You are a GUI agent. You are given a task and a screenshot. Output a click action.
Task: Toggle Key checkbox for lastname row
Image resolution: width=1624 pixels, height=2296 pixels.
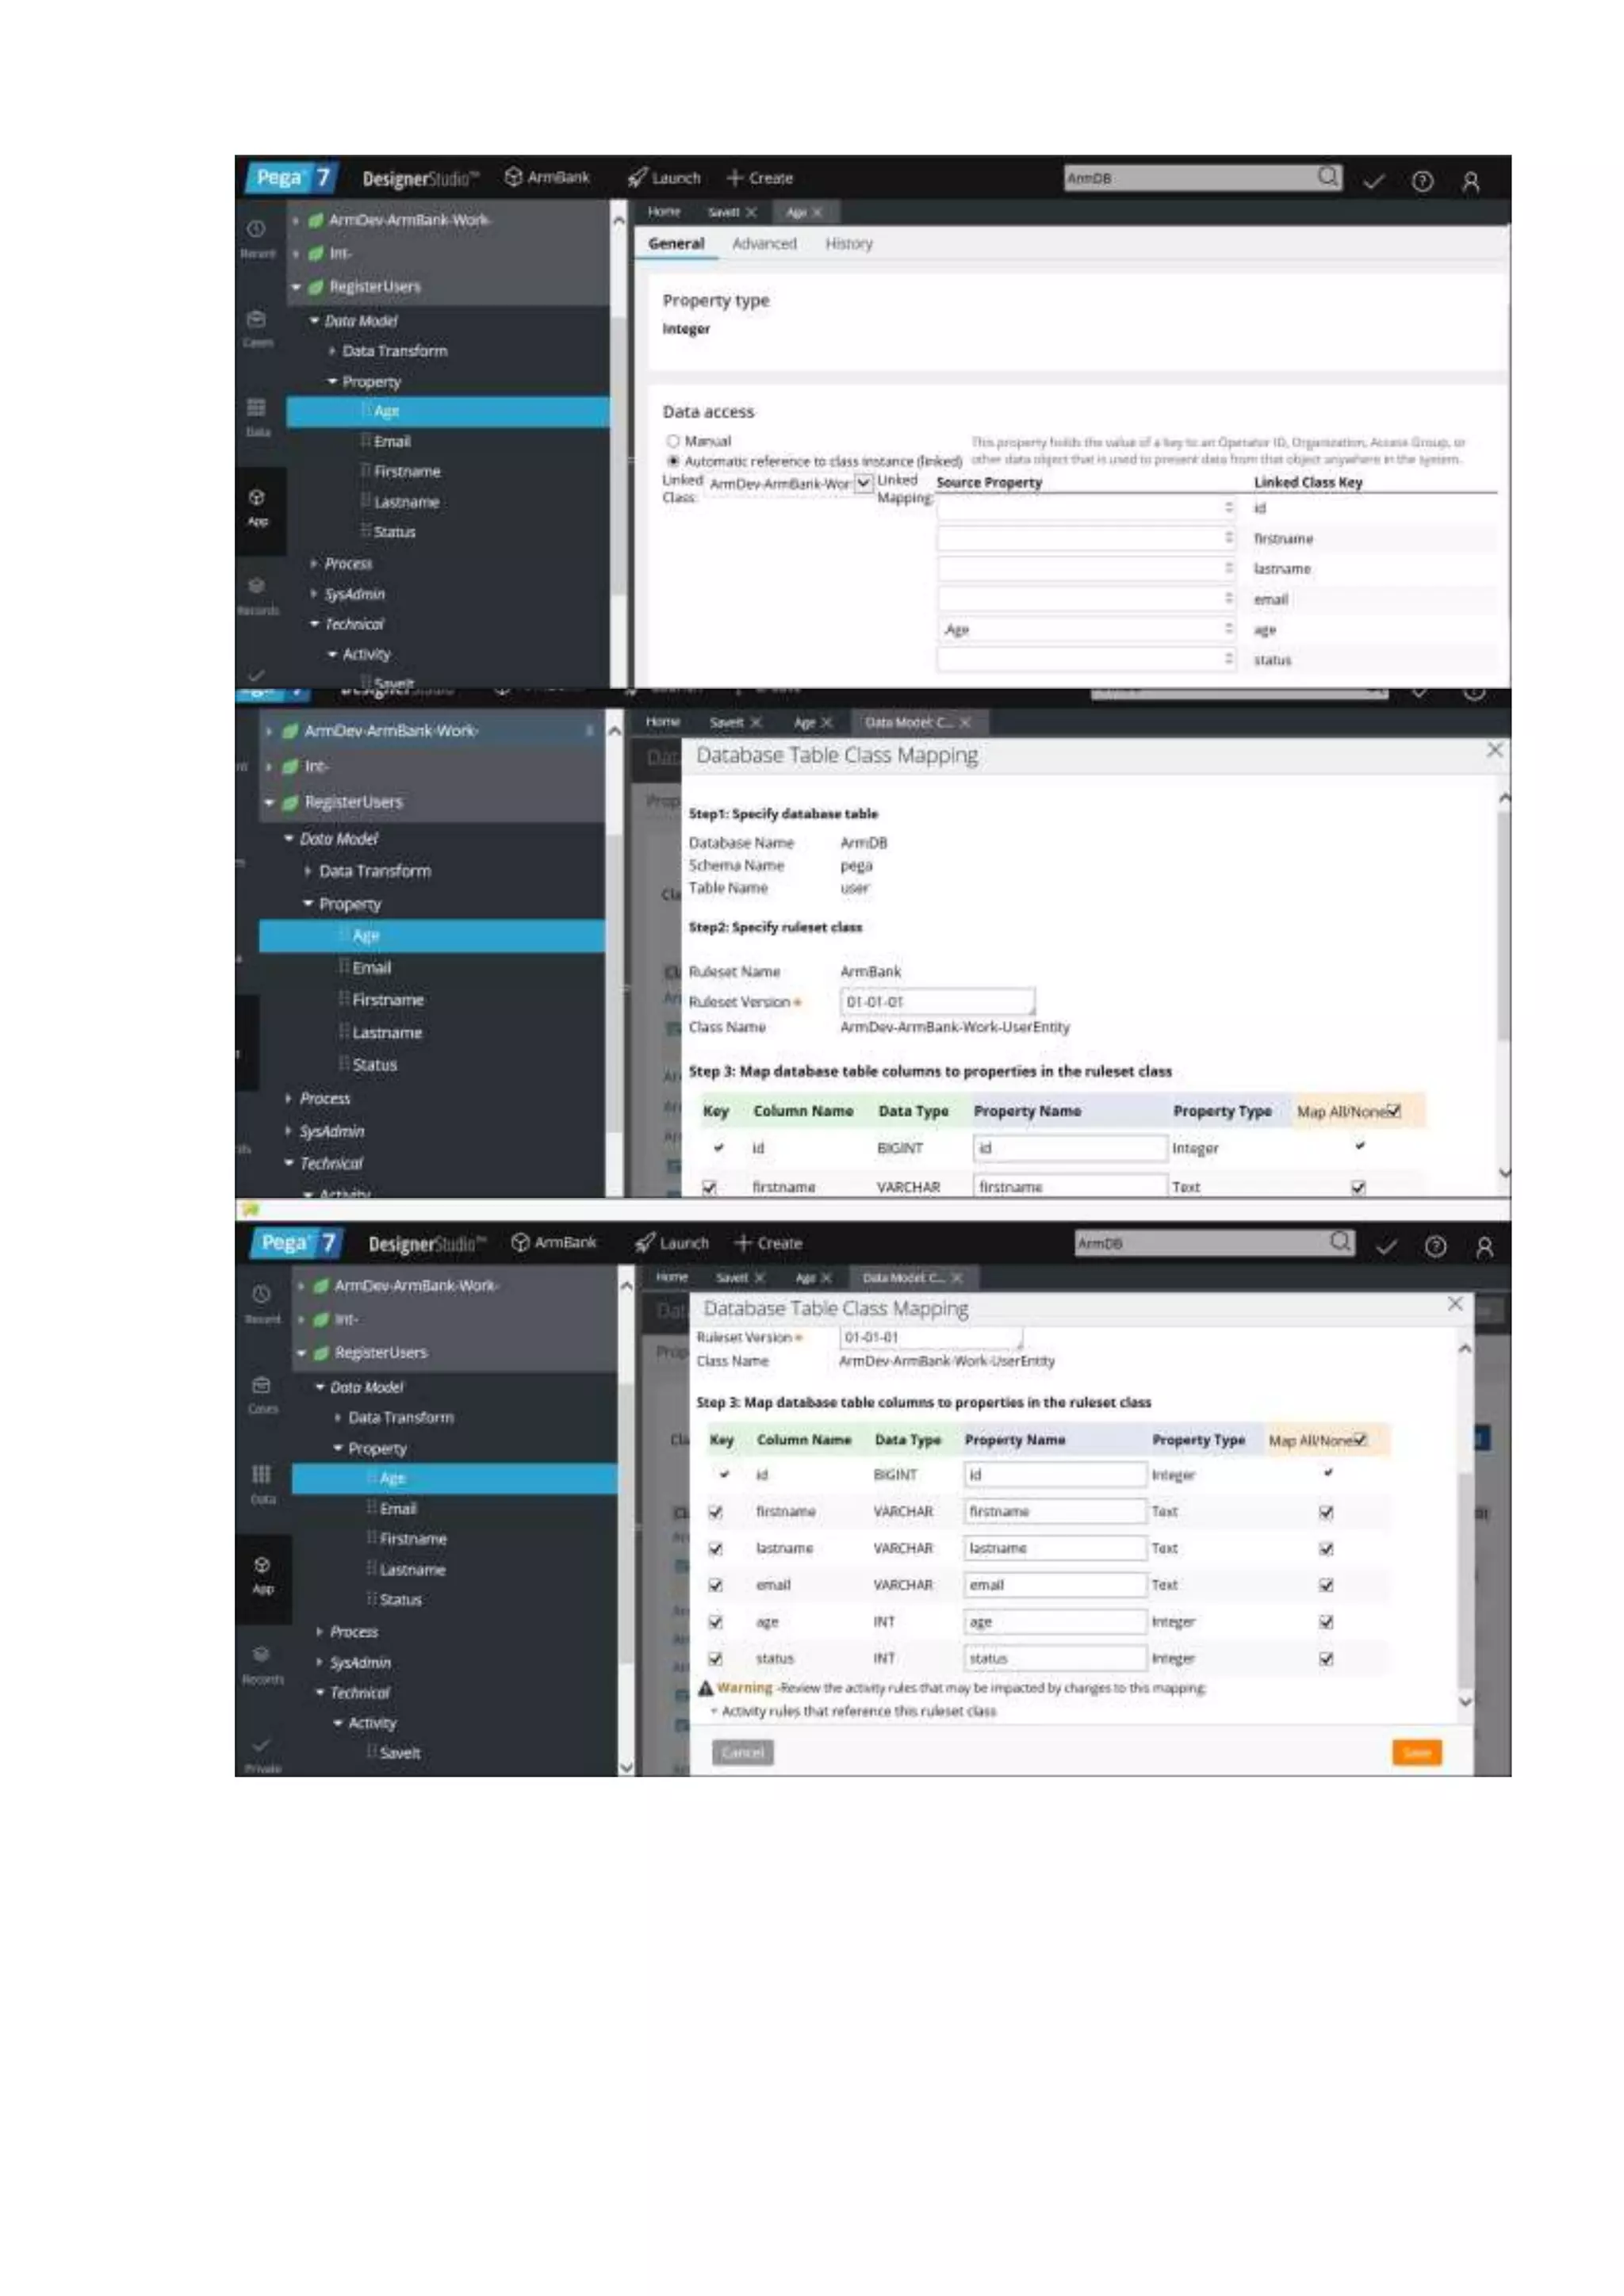pyautogui.click(x=715, y=1549)
